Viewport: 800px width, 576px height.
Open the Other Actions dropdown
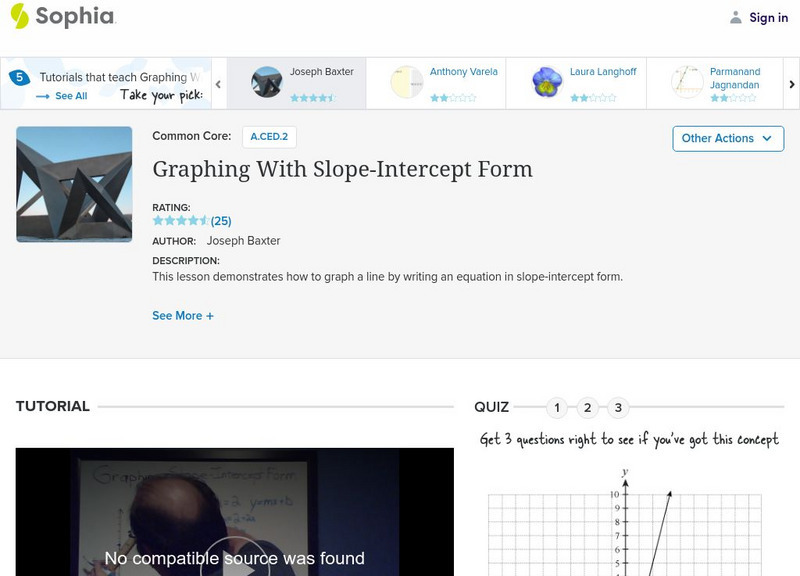(727, 138)
